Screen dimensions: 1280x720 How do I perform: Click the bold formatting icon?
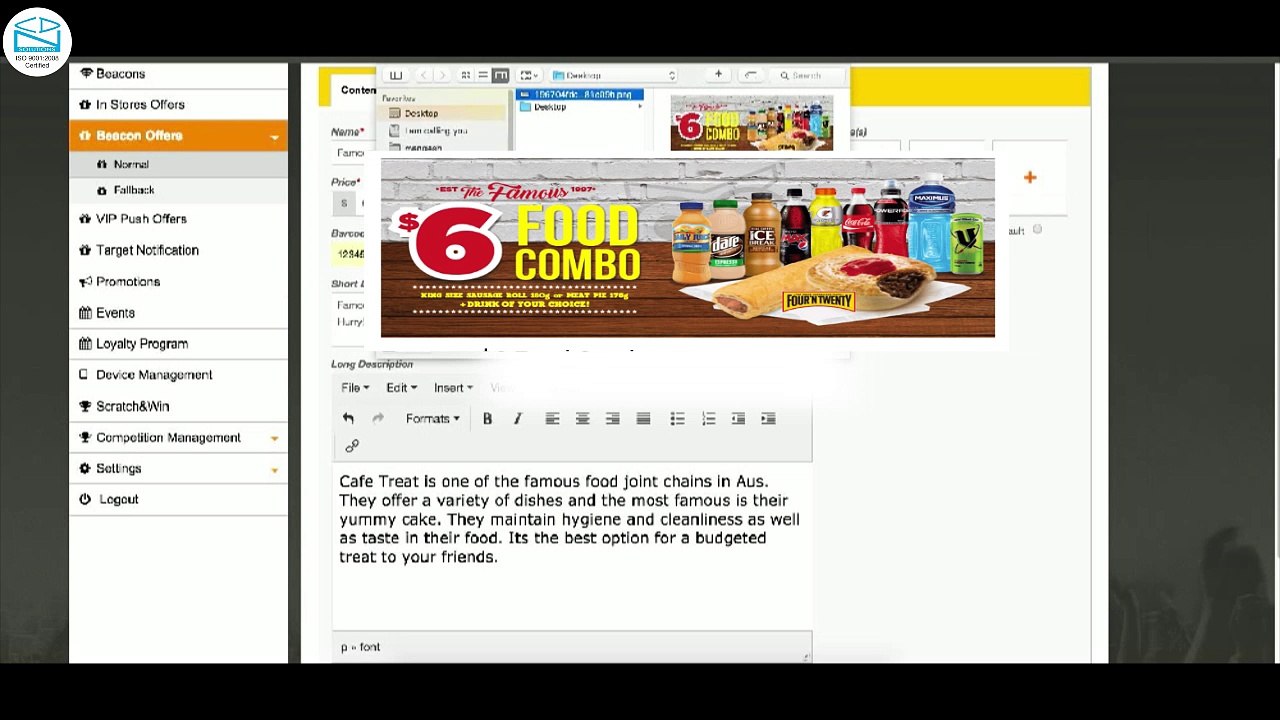click(x=487, y=419)
